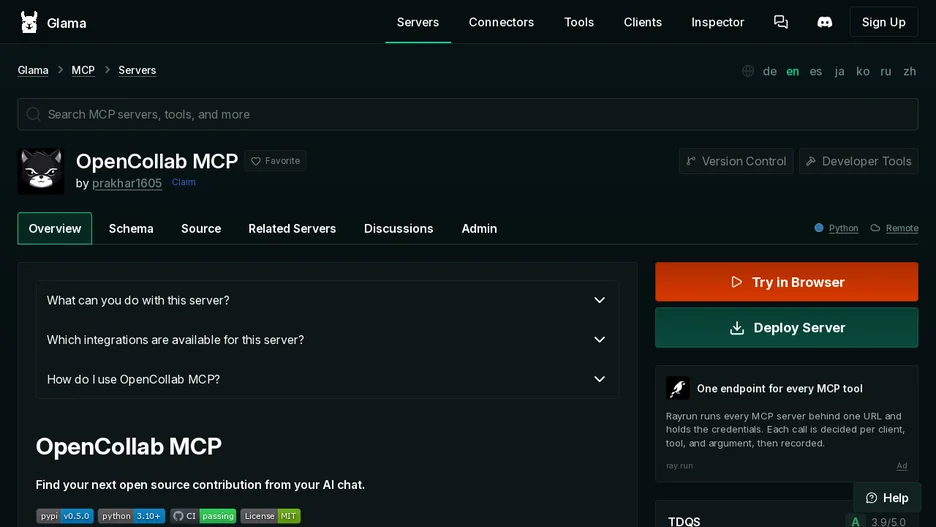936x527 pixels.
Task: Open the chat bubbles icon in header
Action: (x=781, y=22)
